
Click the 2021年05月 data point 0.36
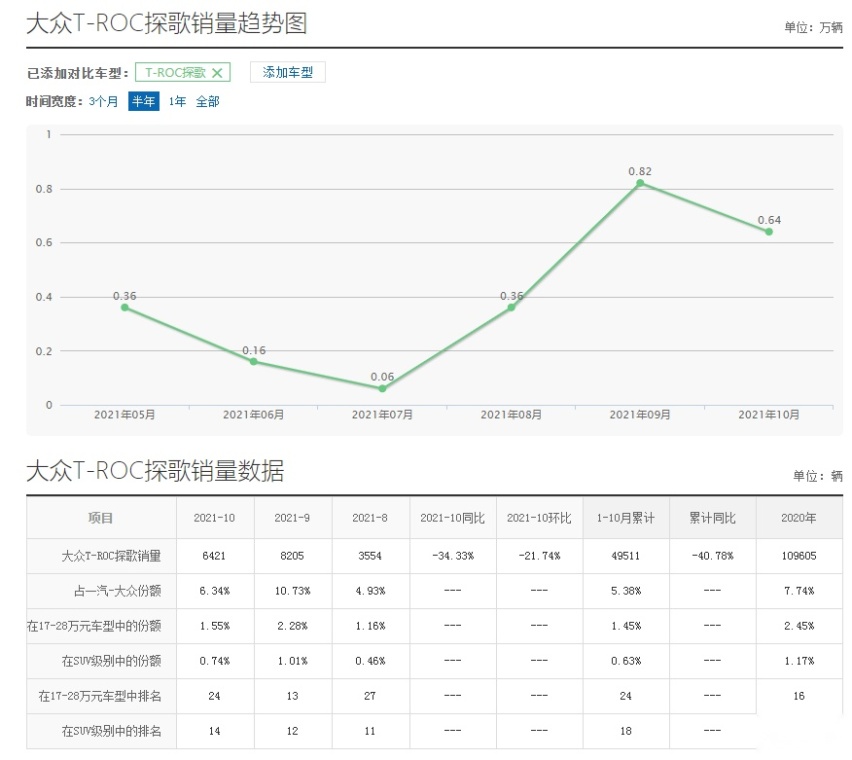coord(125,307)
